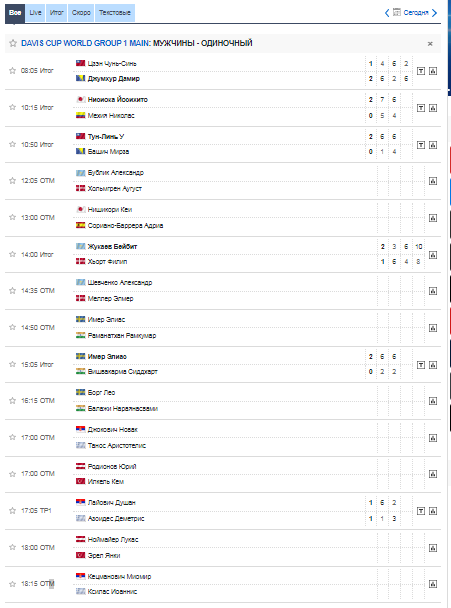Select the Текстовые tab
The image size is (451, 608).
(115, 13)
